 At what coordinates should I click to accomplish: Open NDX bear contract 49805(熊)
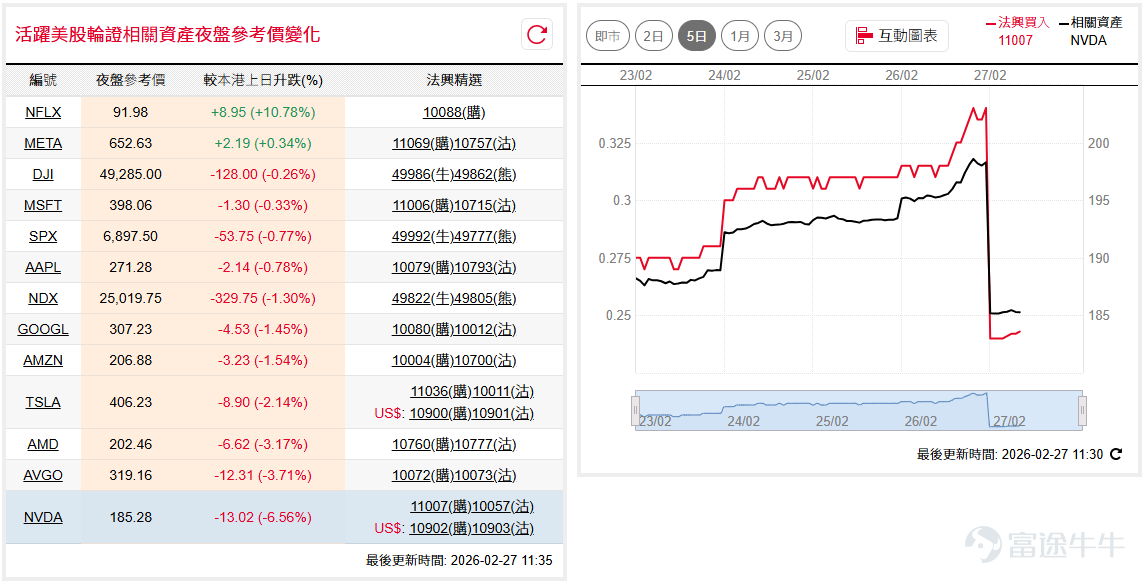point(485,299)
